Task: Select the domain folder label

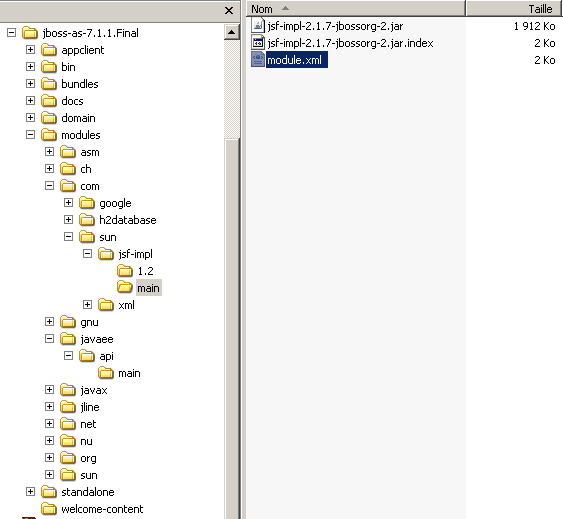Action: click(78, 118)
